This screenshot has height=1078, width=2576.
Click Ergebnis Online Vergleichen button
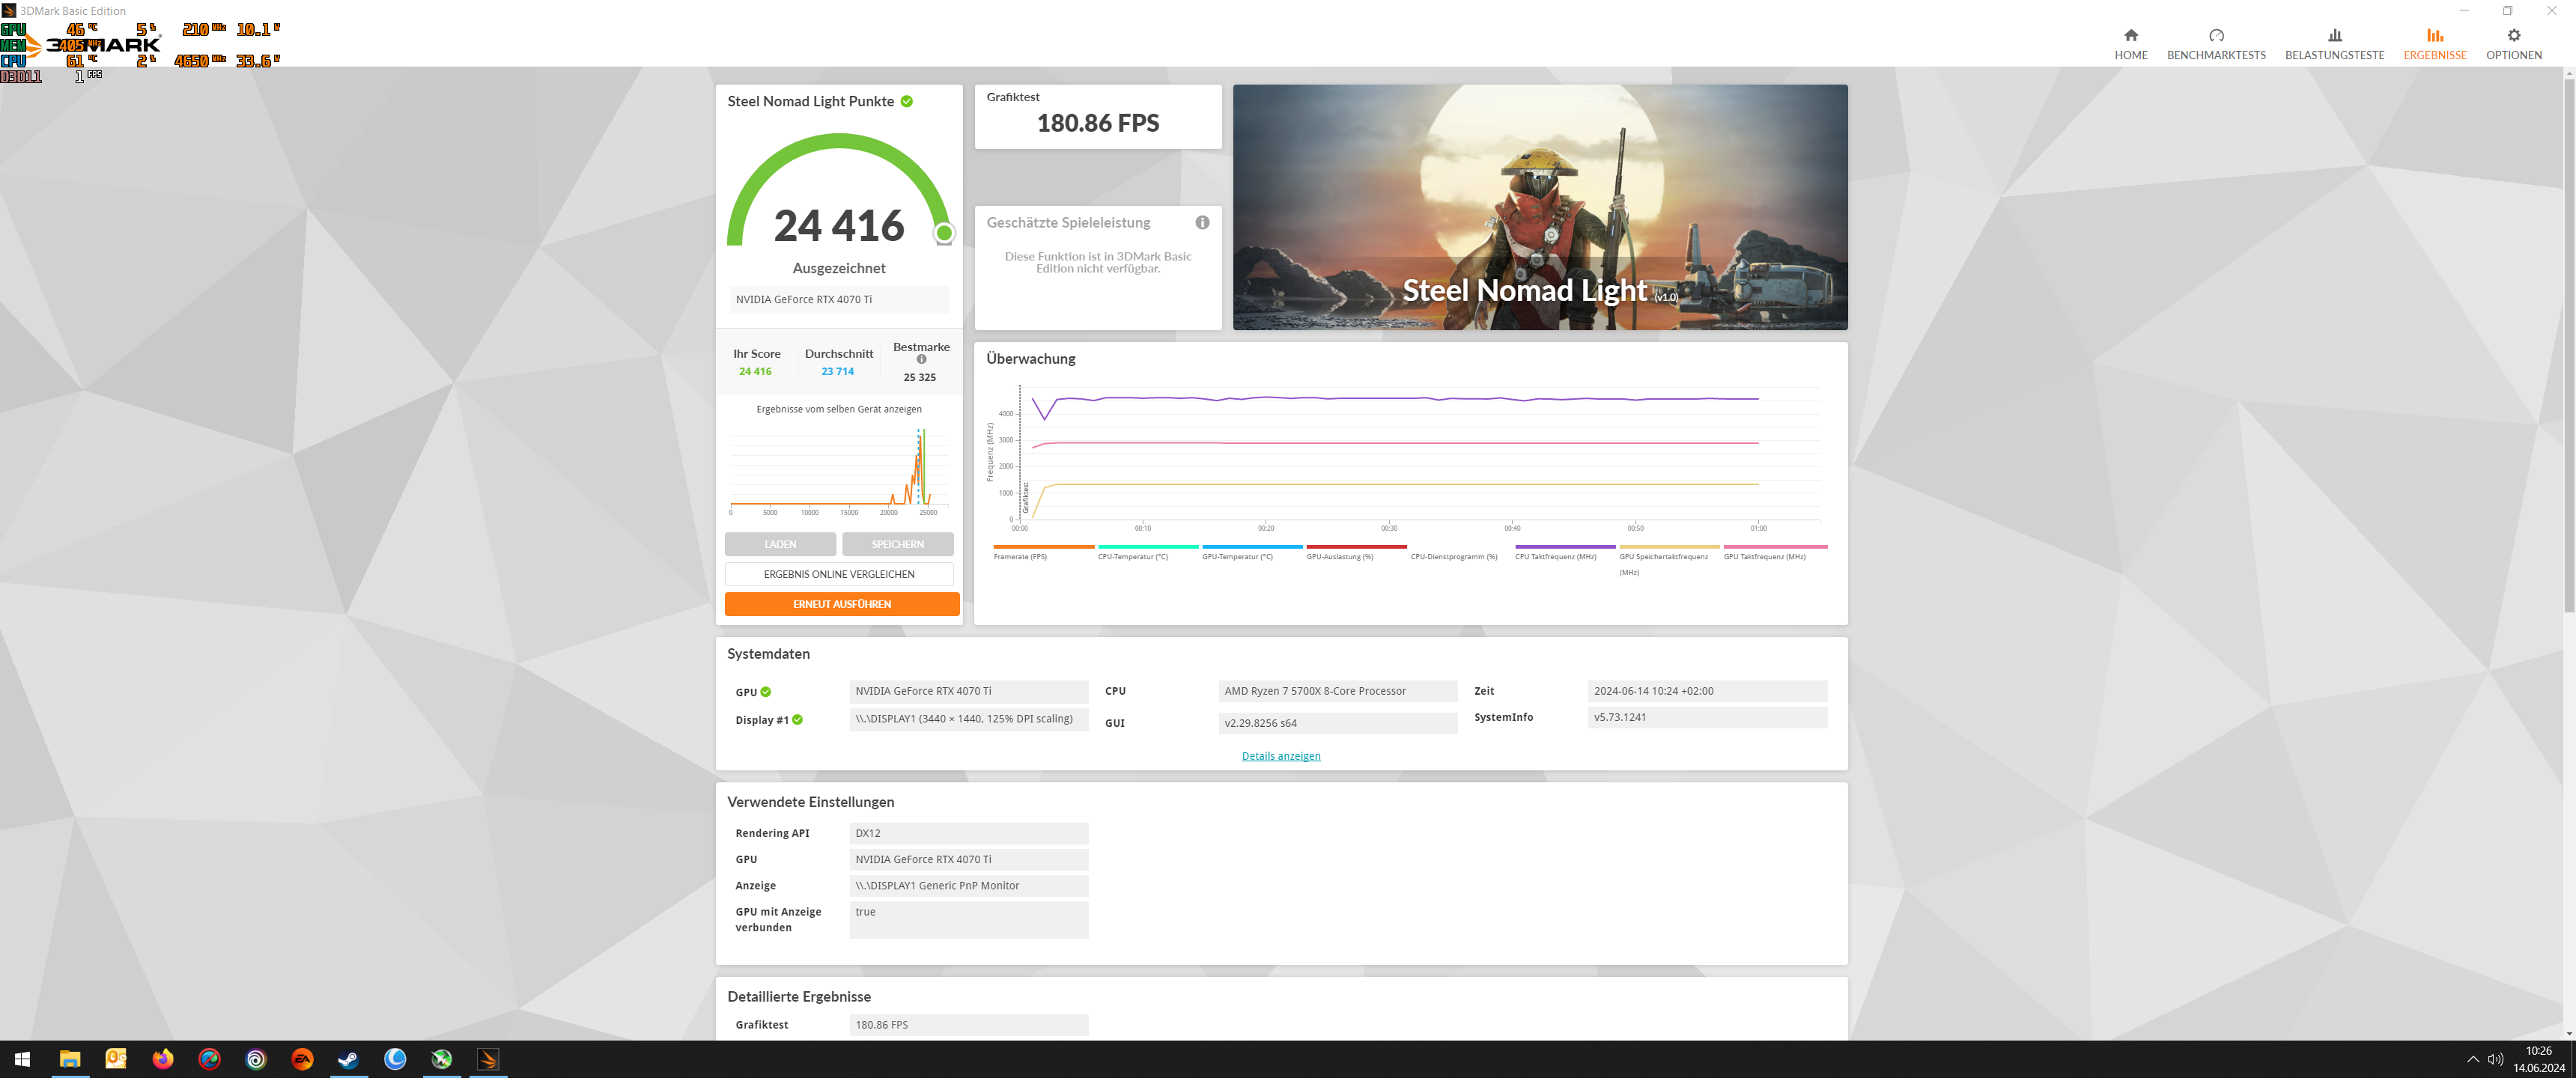838,574
